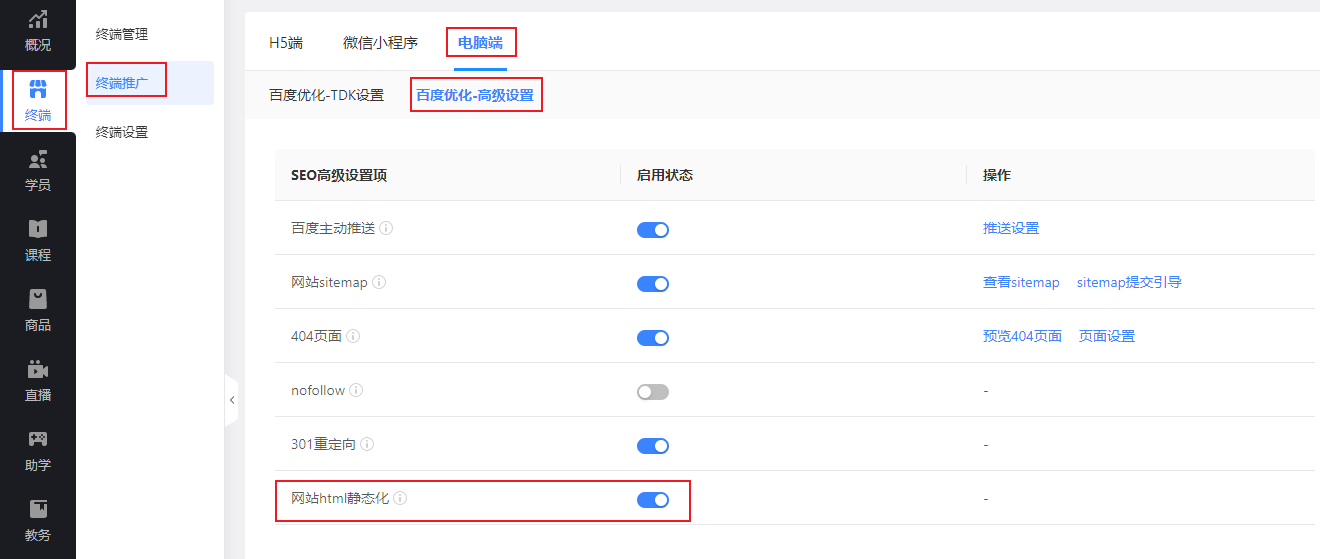Open the 查看sitemap link
Image resolution: width=1320 pixels, height=559 pixels.
click(x=1021, y=282)
